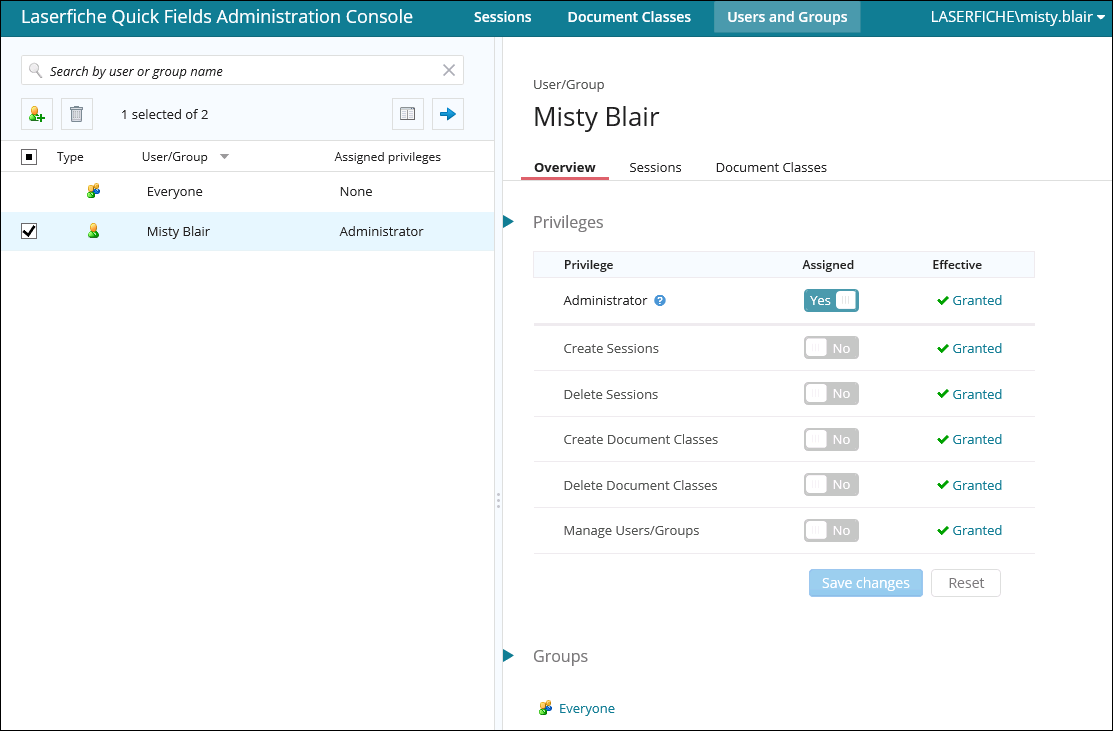Screen dimensions: 1113x731
Task: Collapse the Groups section triangle
Action: point(509,656)
